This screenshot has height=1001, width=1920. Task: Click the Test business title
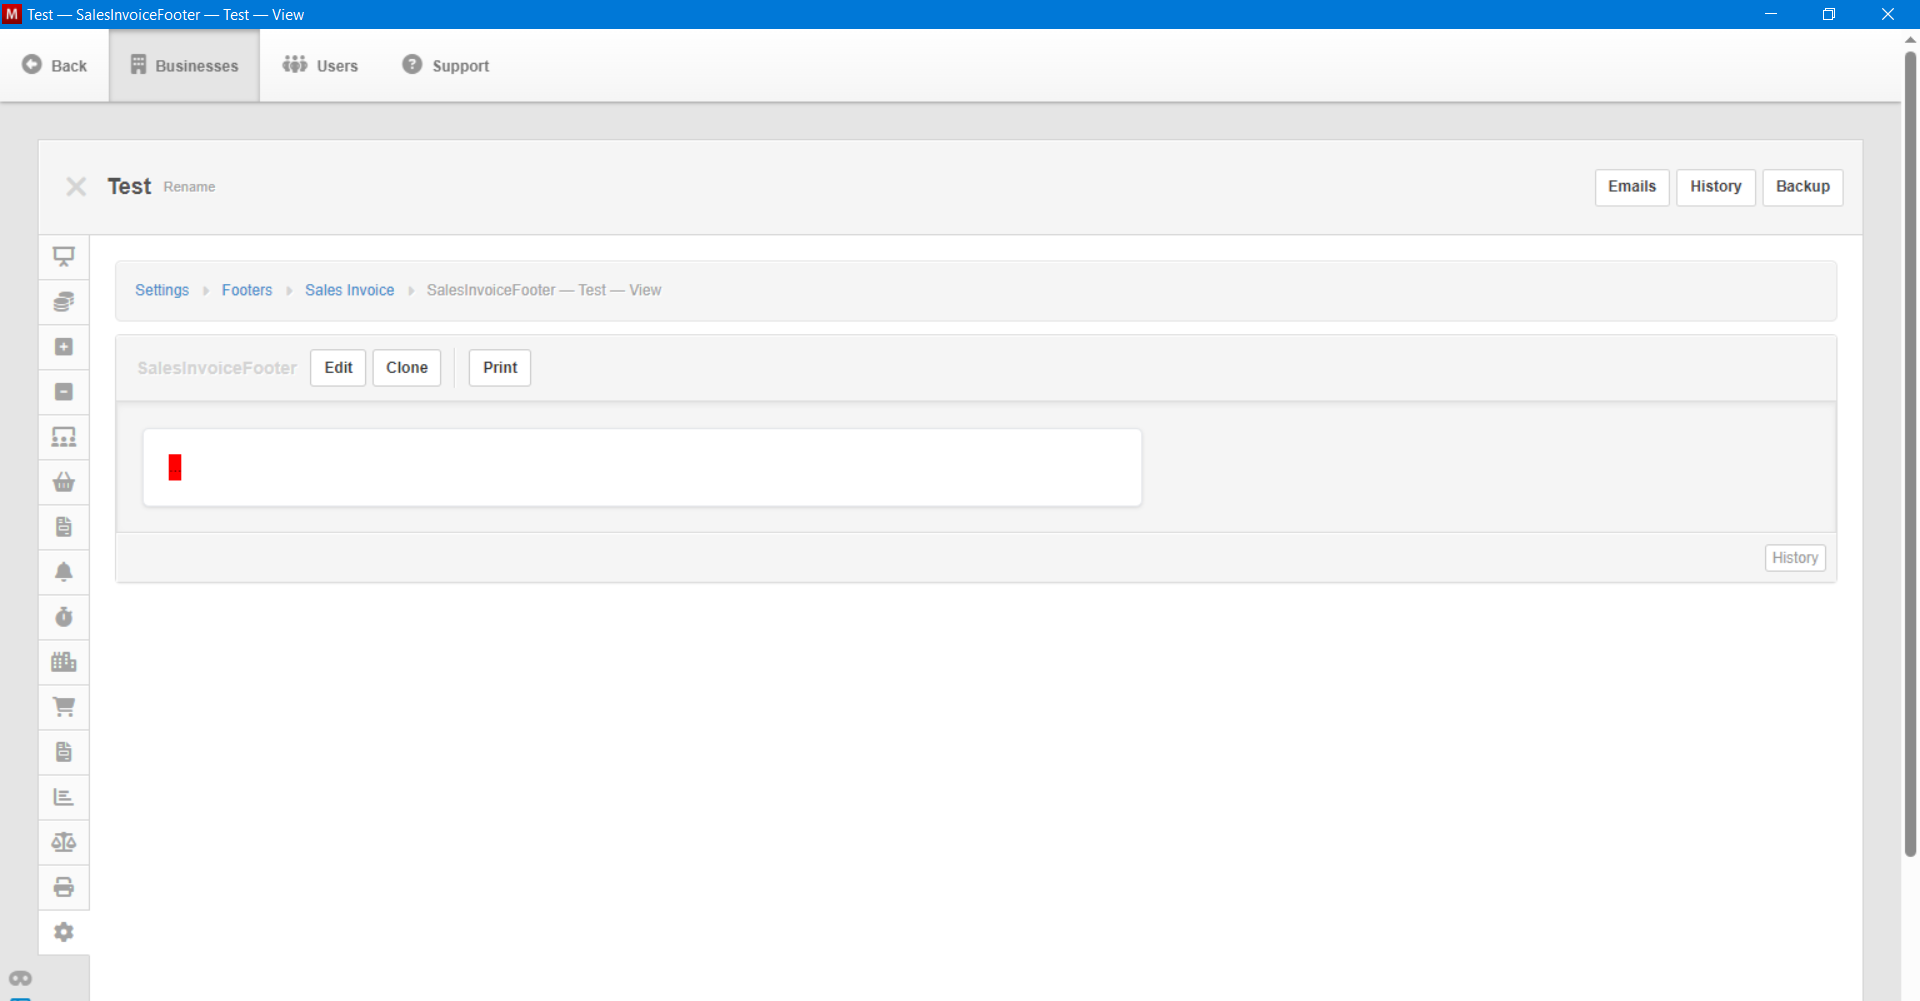coord(130,187)
